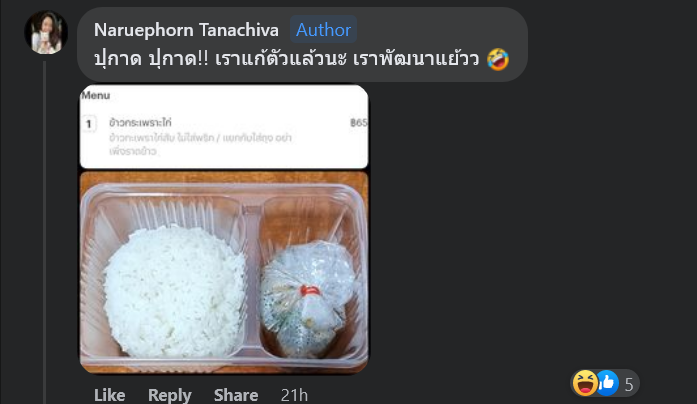This screenshot has width=697, height=404.
Task: Click the Naruephorn Tanachiva name link
Action: [x=186, y=30]
